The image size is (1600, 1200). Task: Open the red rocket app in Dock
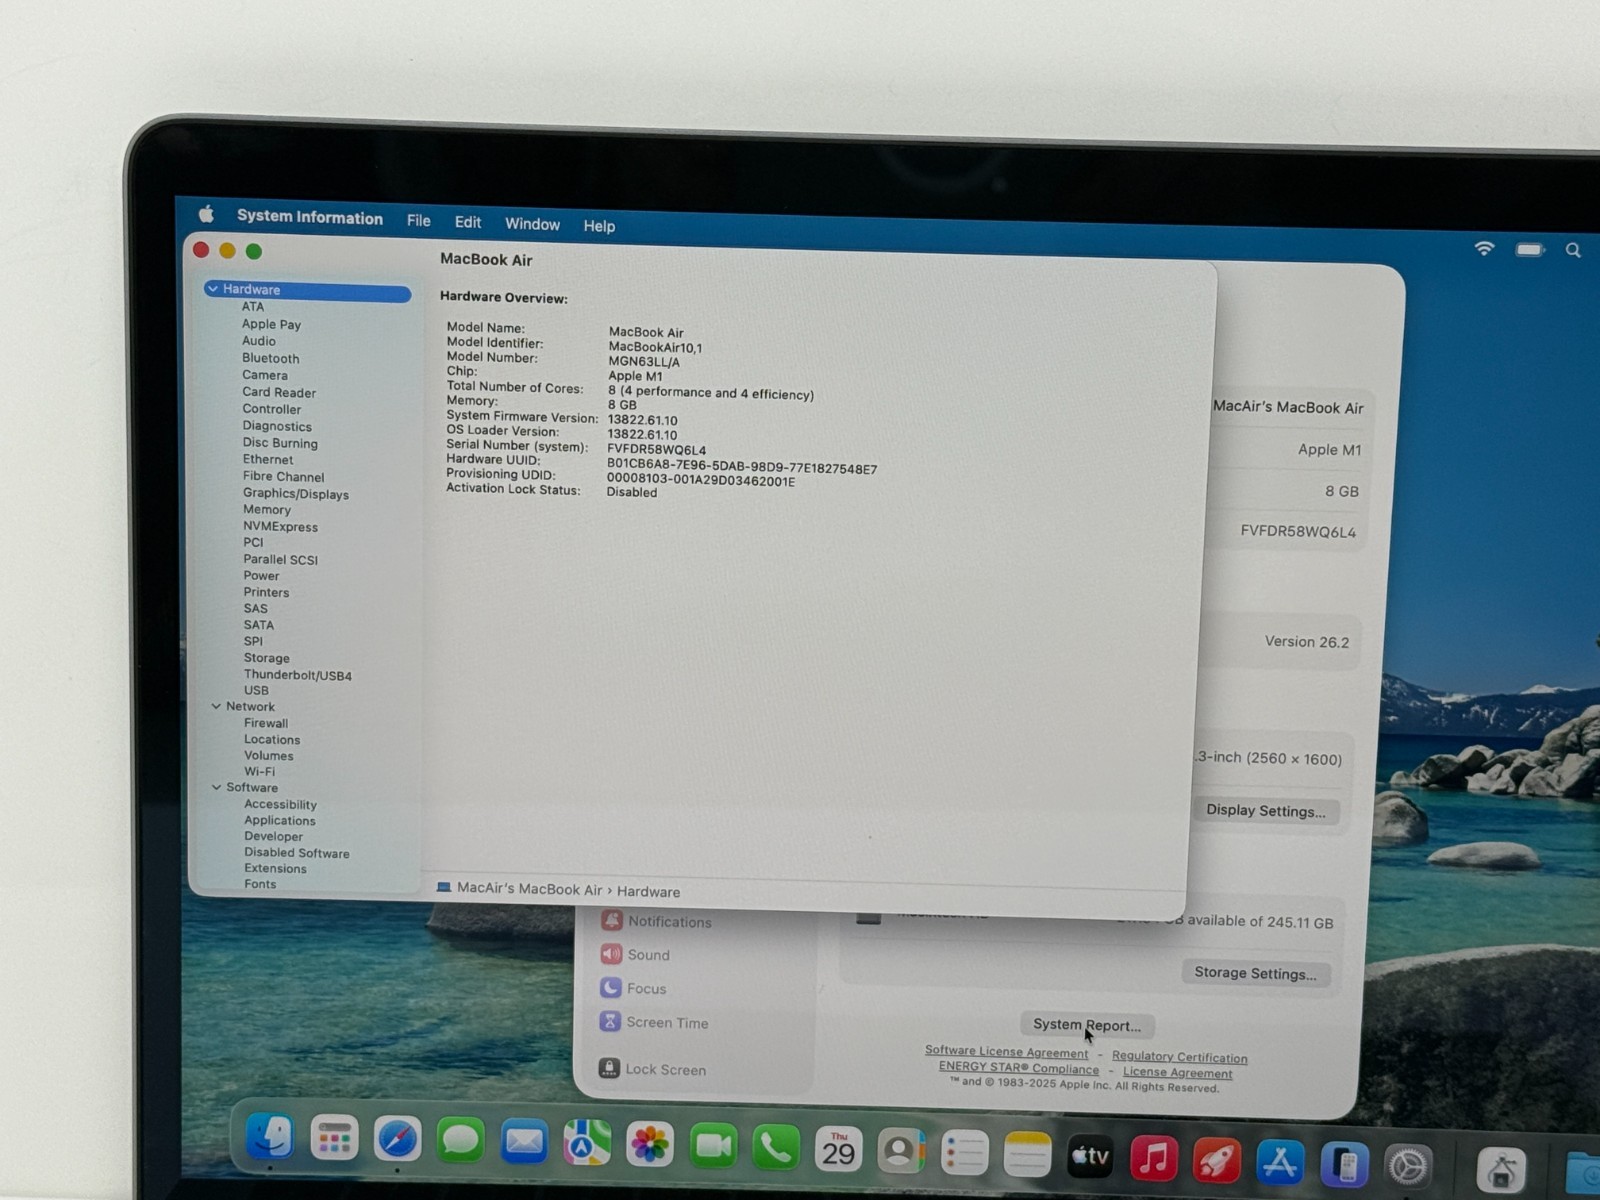1216,1160
